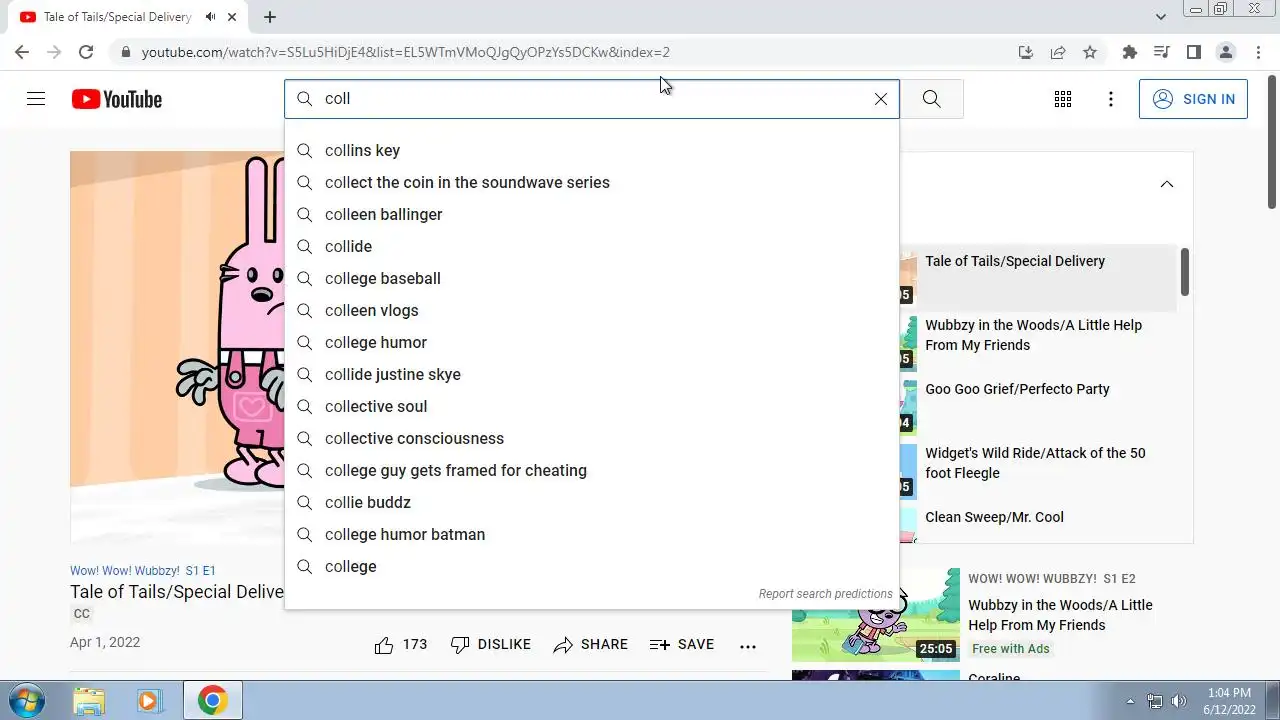View site information padlock
The width and height of the screenshot is (1280, 720).
coord(125,52)
